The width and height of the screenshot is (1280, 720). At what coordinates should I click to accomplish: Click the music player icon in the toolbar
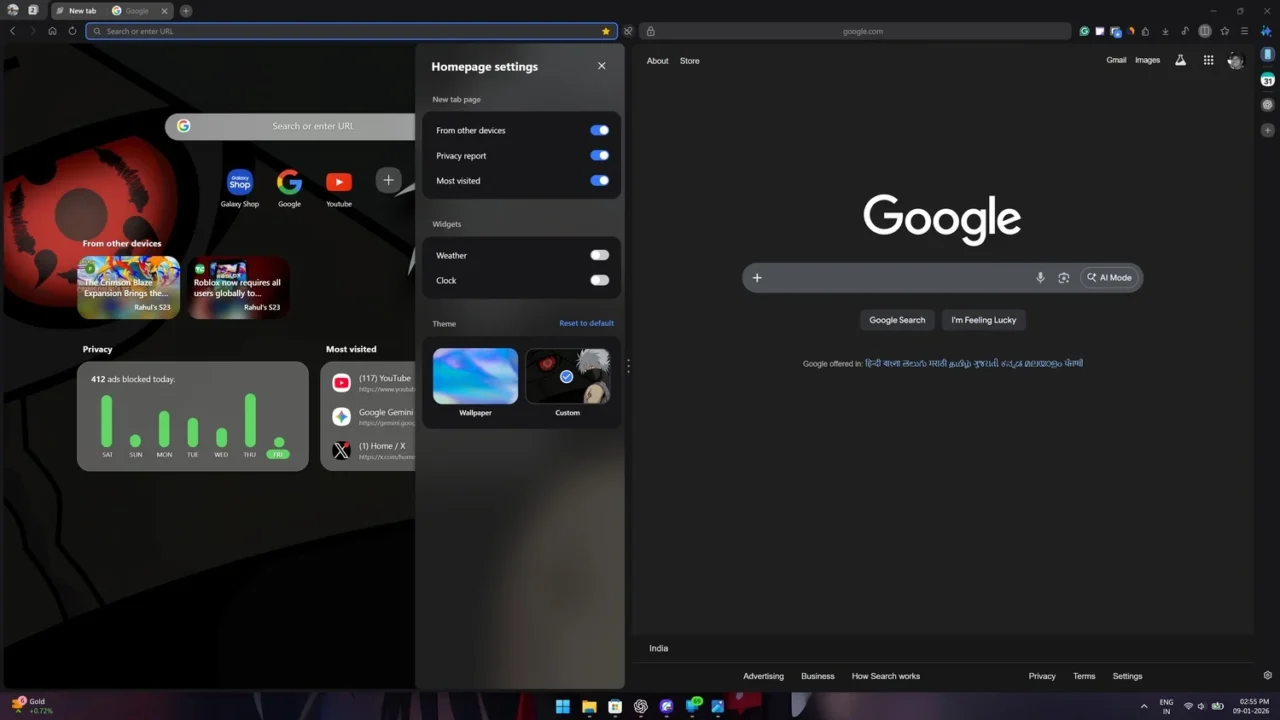(1185, 31)
